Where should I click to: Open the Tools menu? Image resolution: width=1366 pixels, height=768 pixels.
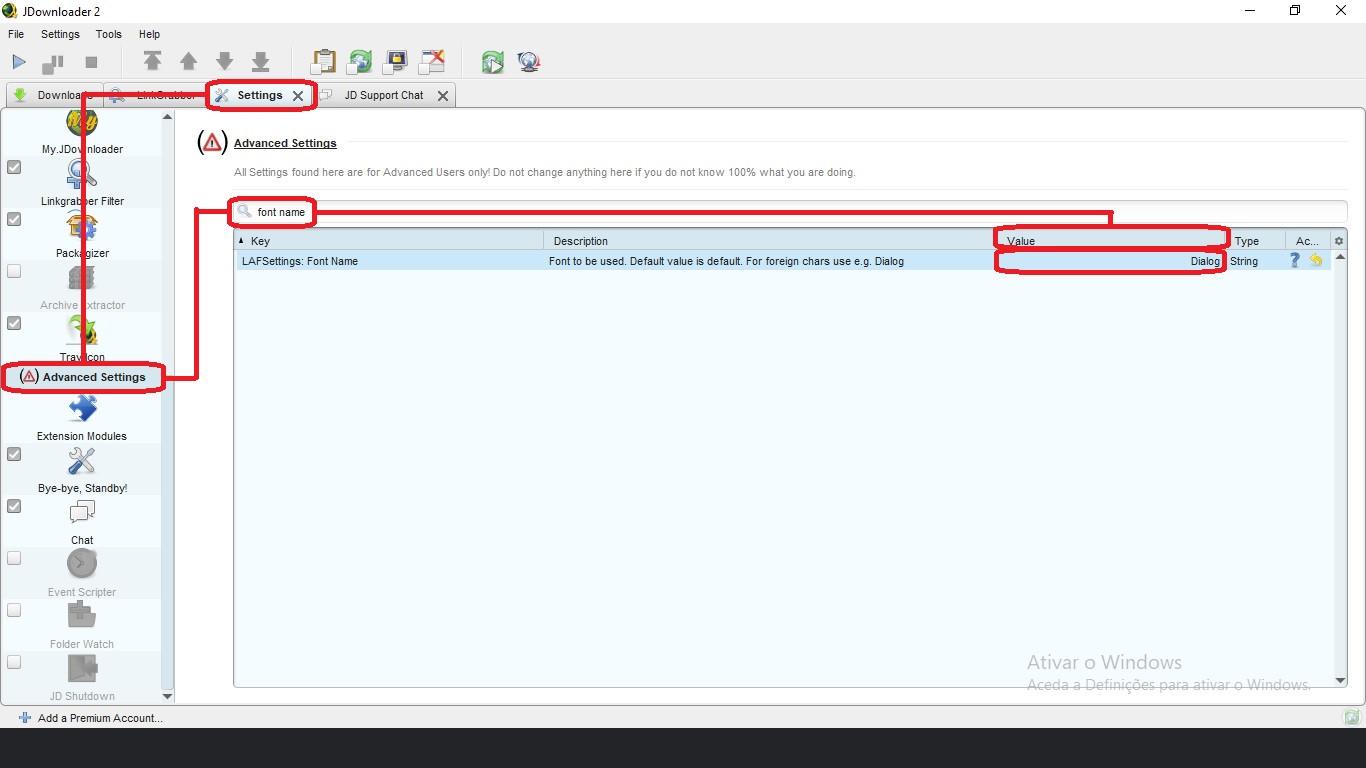pyautogui.click(x=109, y=34)
